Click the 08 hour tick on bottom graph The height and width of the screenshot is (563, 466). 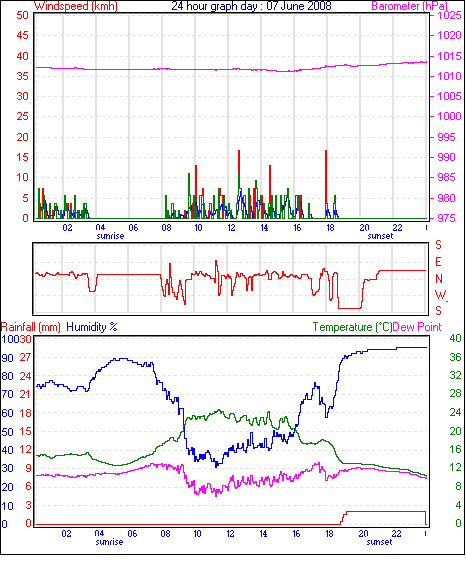[165, 534]
